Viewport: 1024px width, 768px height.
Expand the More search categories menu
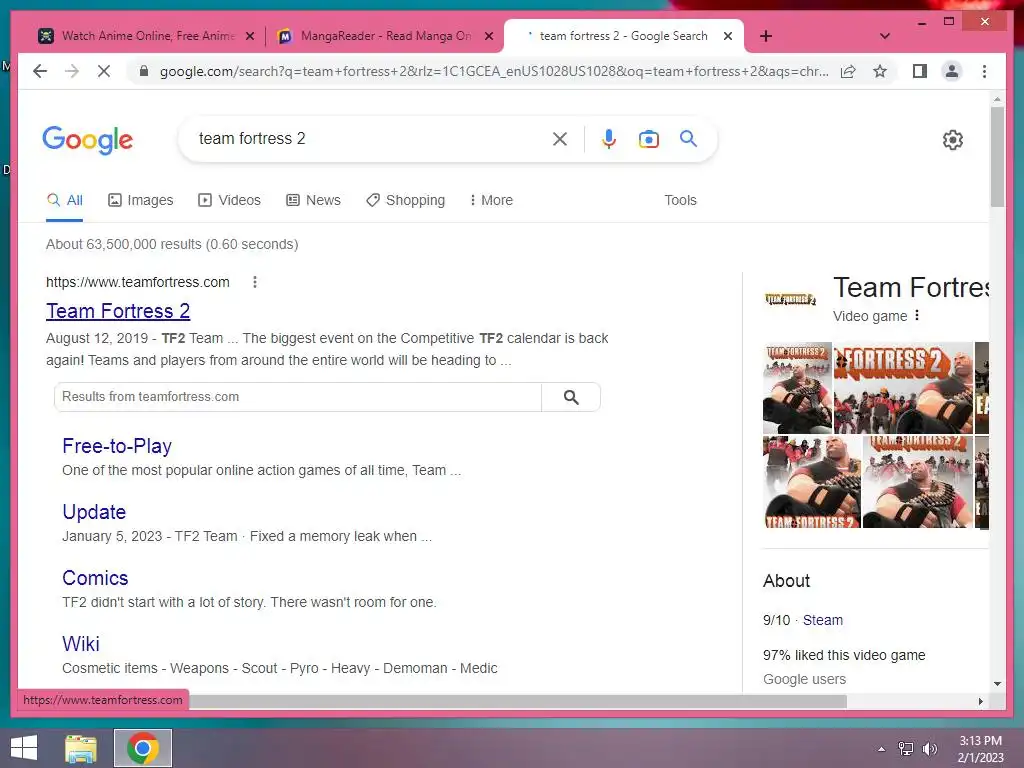click(x=491, y=200)
